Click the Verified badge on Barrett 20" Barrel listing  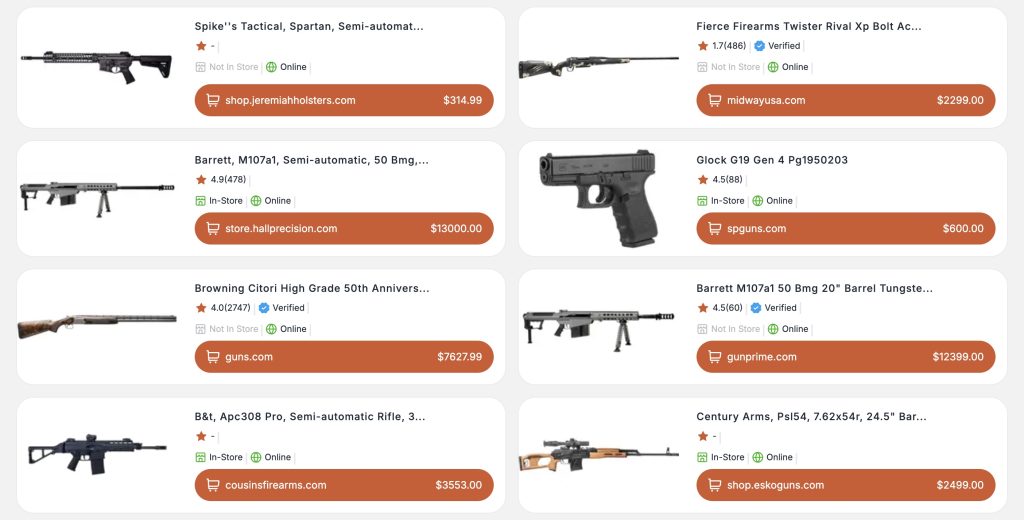pos(756,308)
